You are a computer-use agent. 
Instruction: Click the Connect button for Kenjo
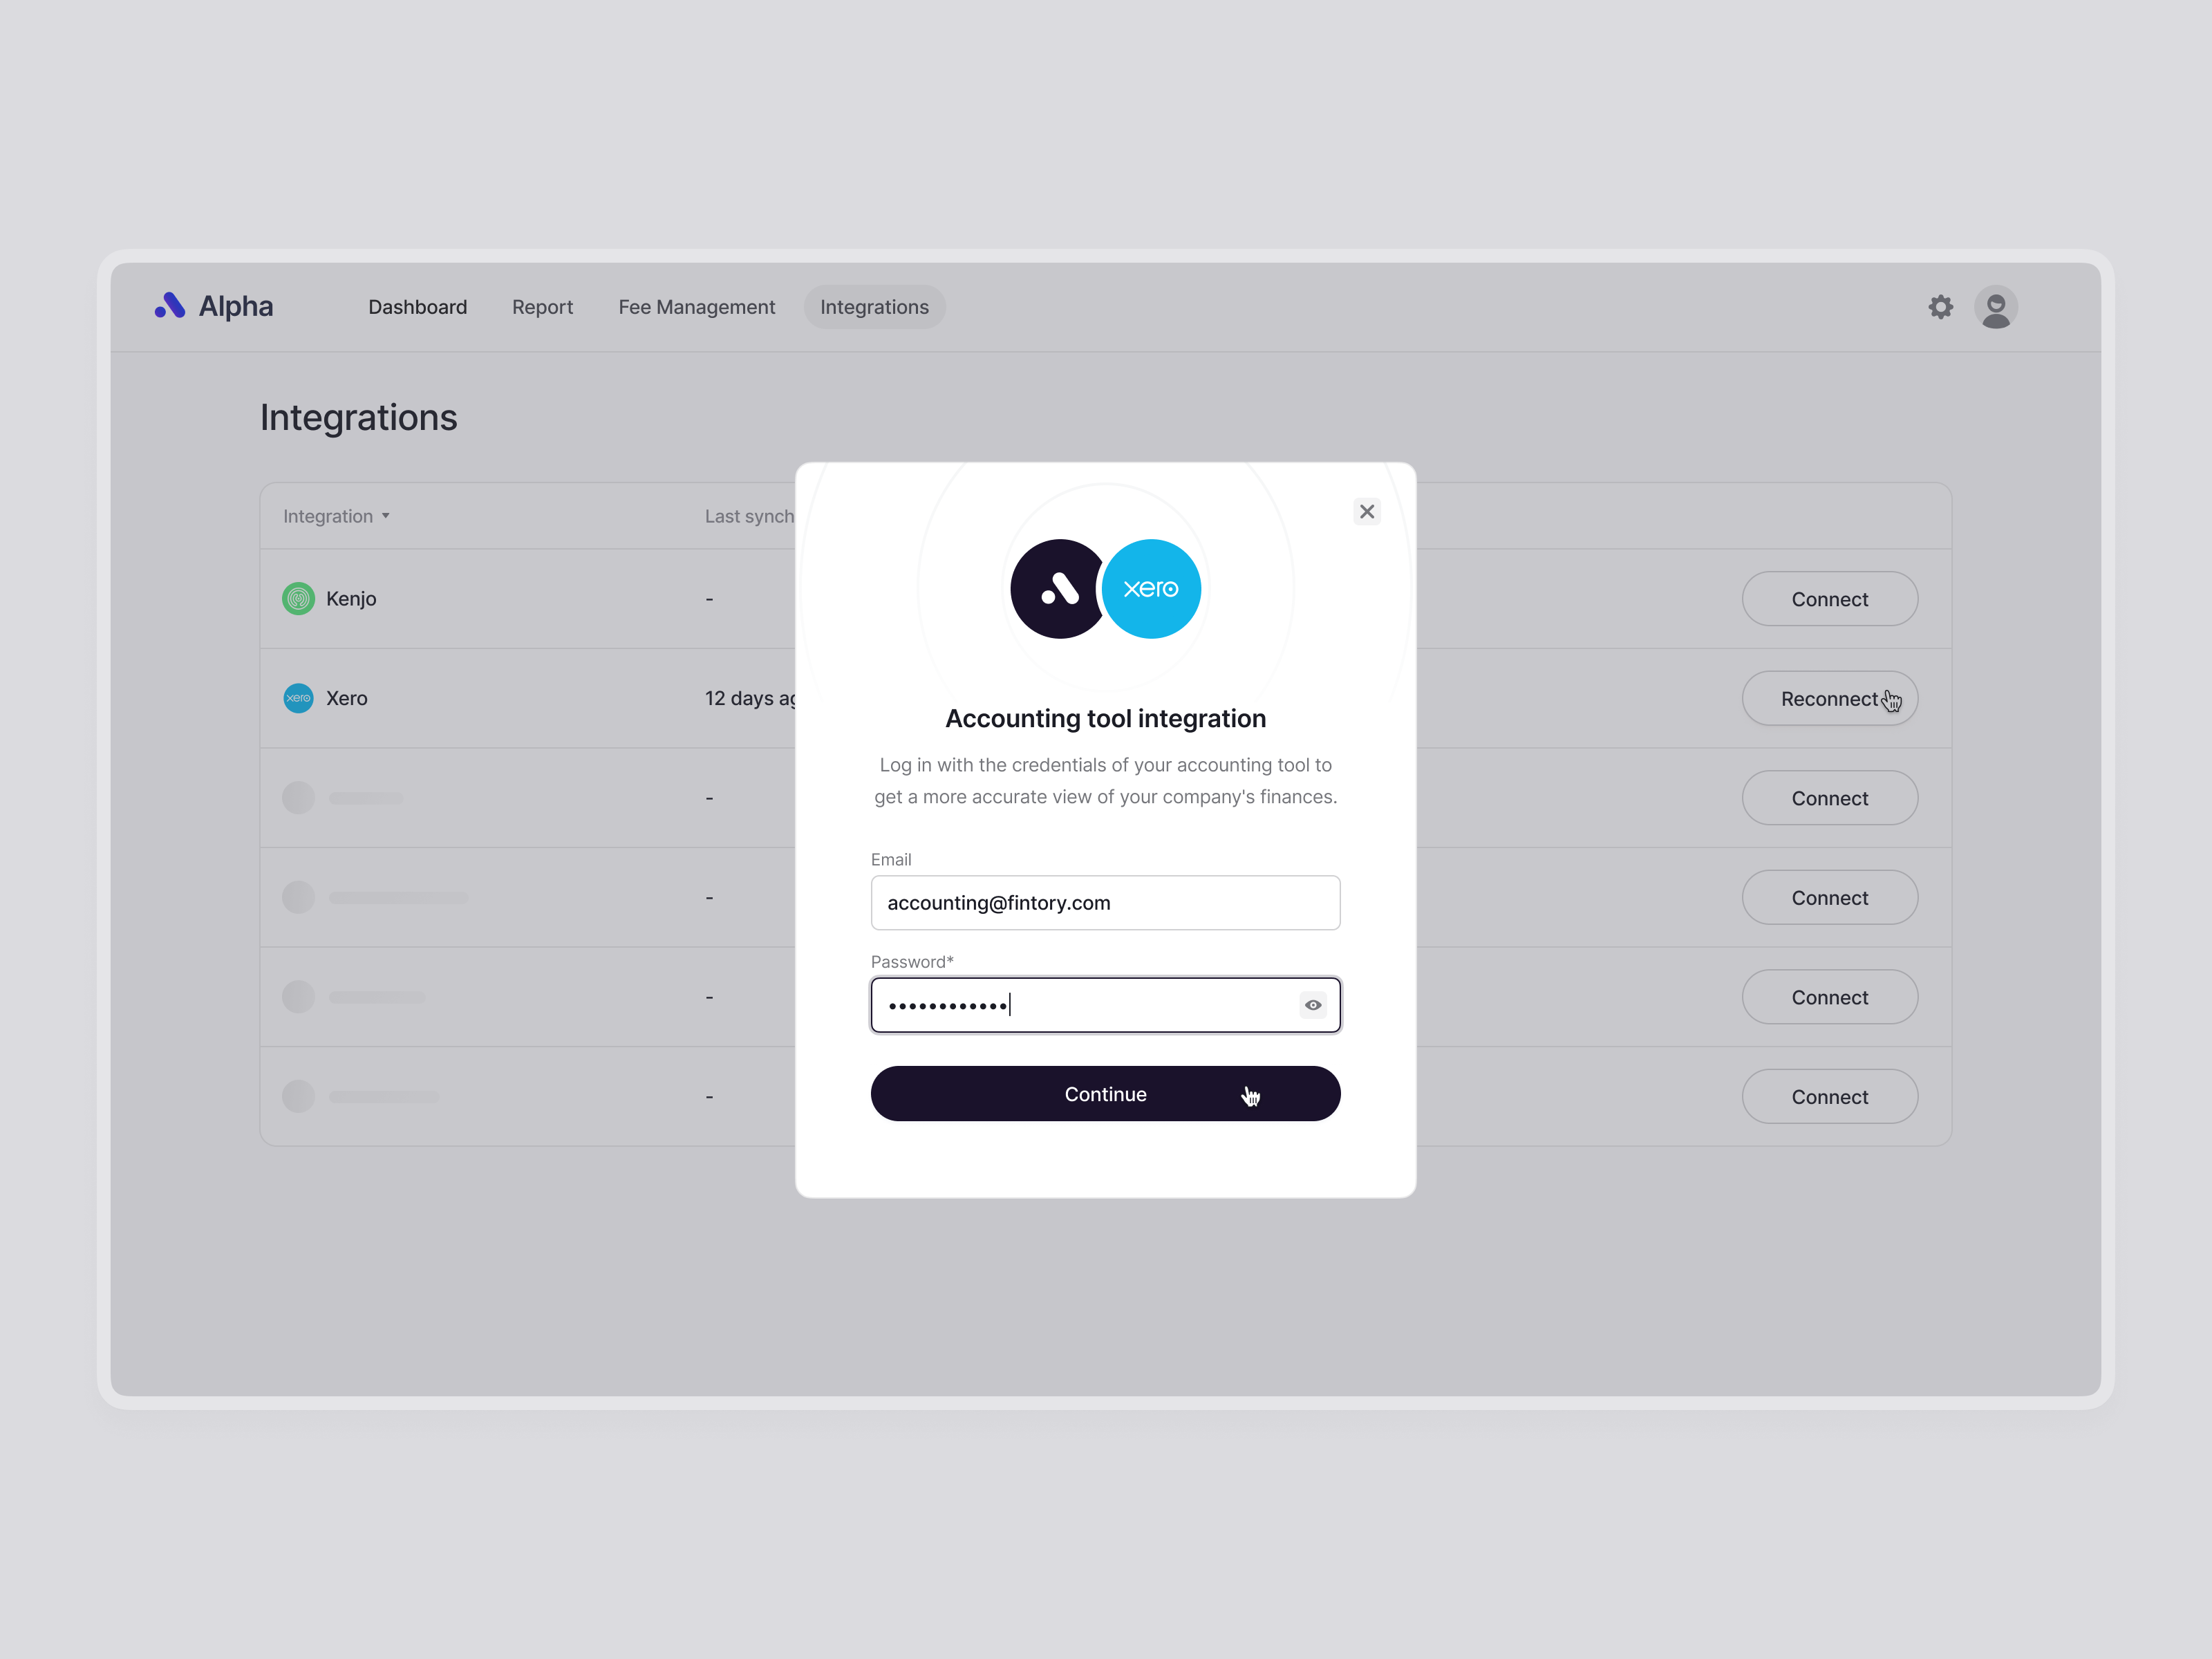coord(1829,598)
